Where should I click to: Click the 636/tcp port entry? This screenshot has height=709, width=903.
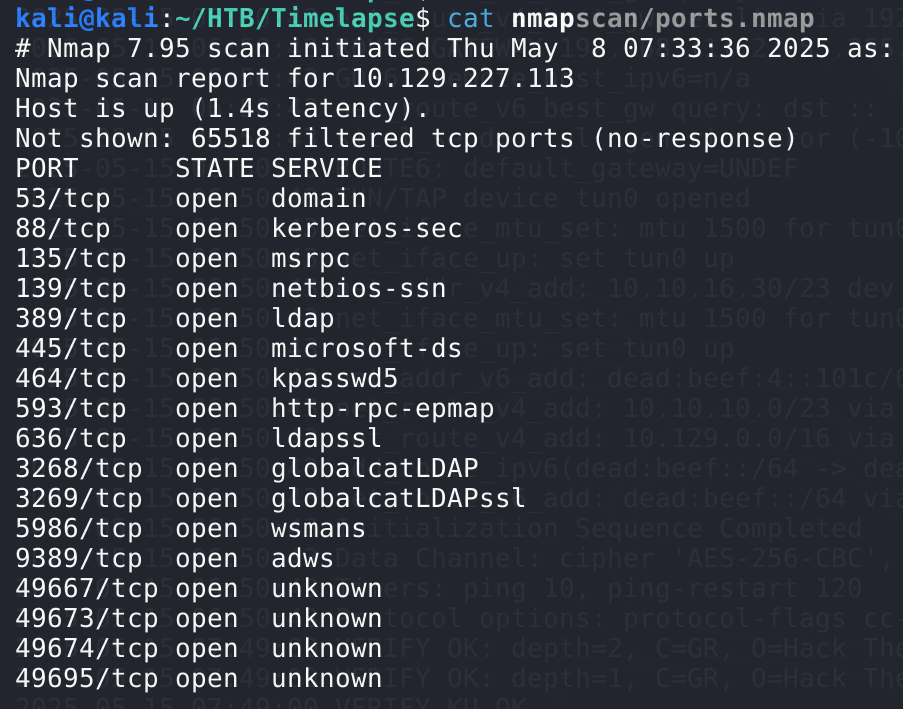(x=71, y=438)
